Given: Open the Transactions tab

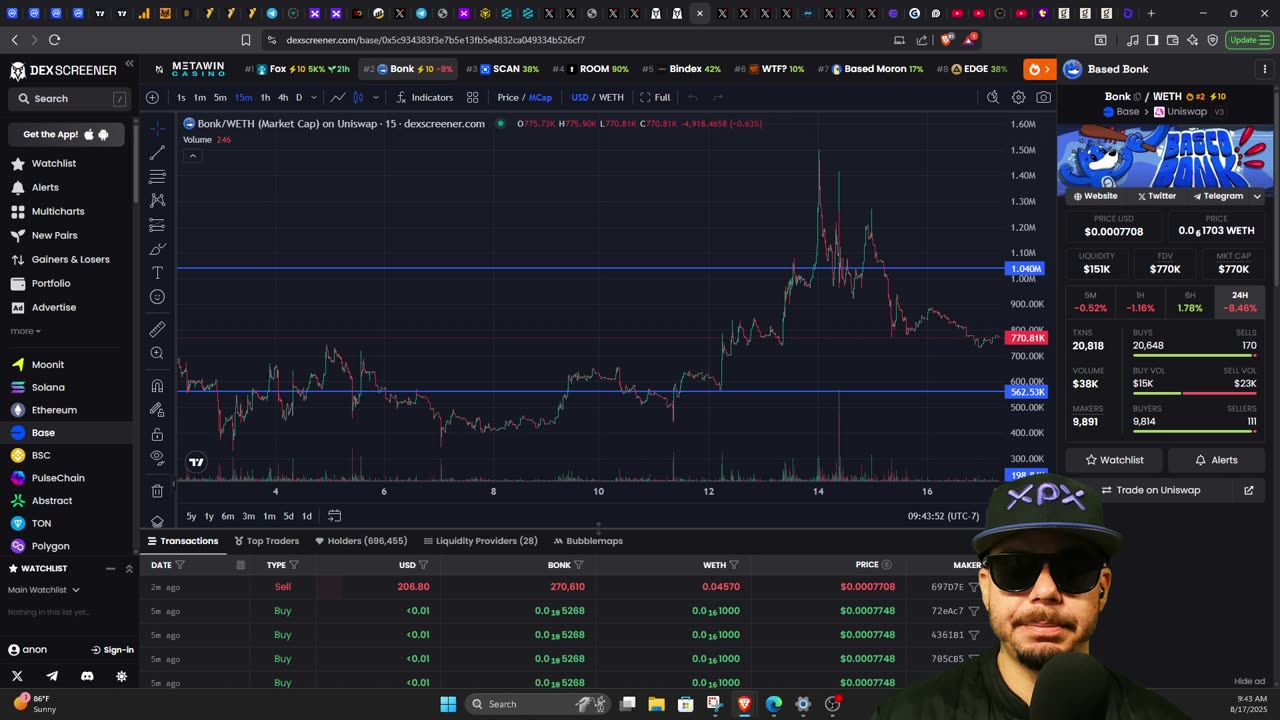Looking at the screenshot, I should point(182,541).
